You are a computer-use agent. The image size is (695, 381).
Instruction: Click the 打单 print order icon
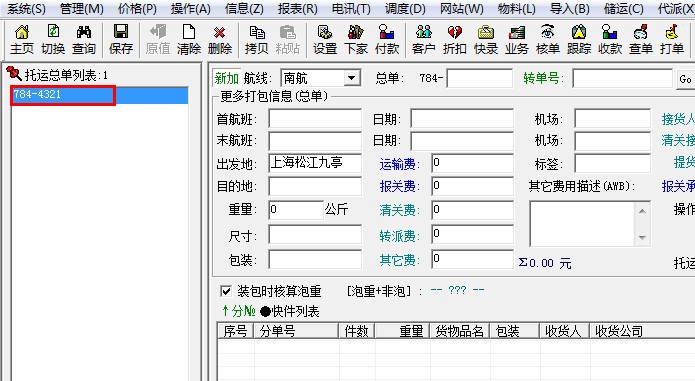point(672,39)
